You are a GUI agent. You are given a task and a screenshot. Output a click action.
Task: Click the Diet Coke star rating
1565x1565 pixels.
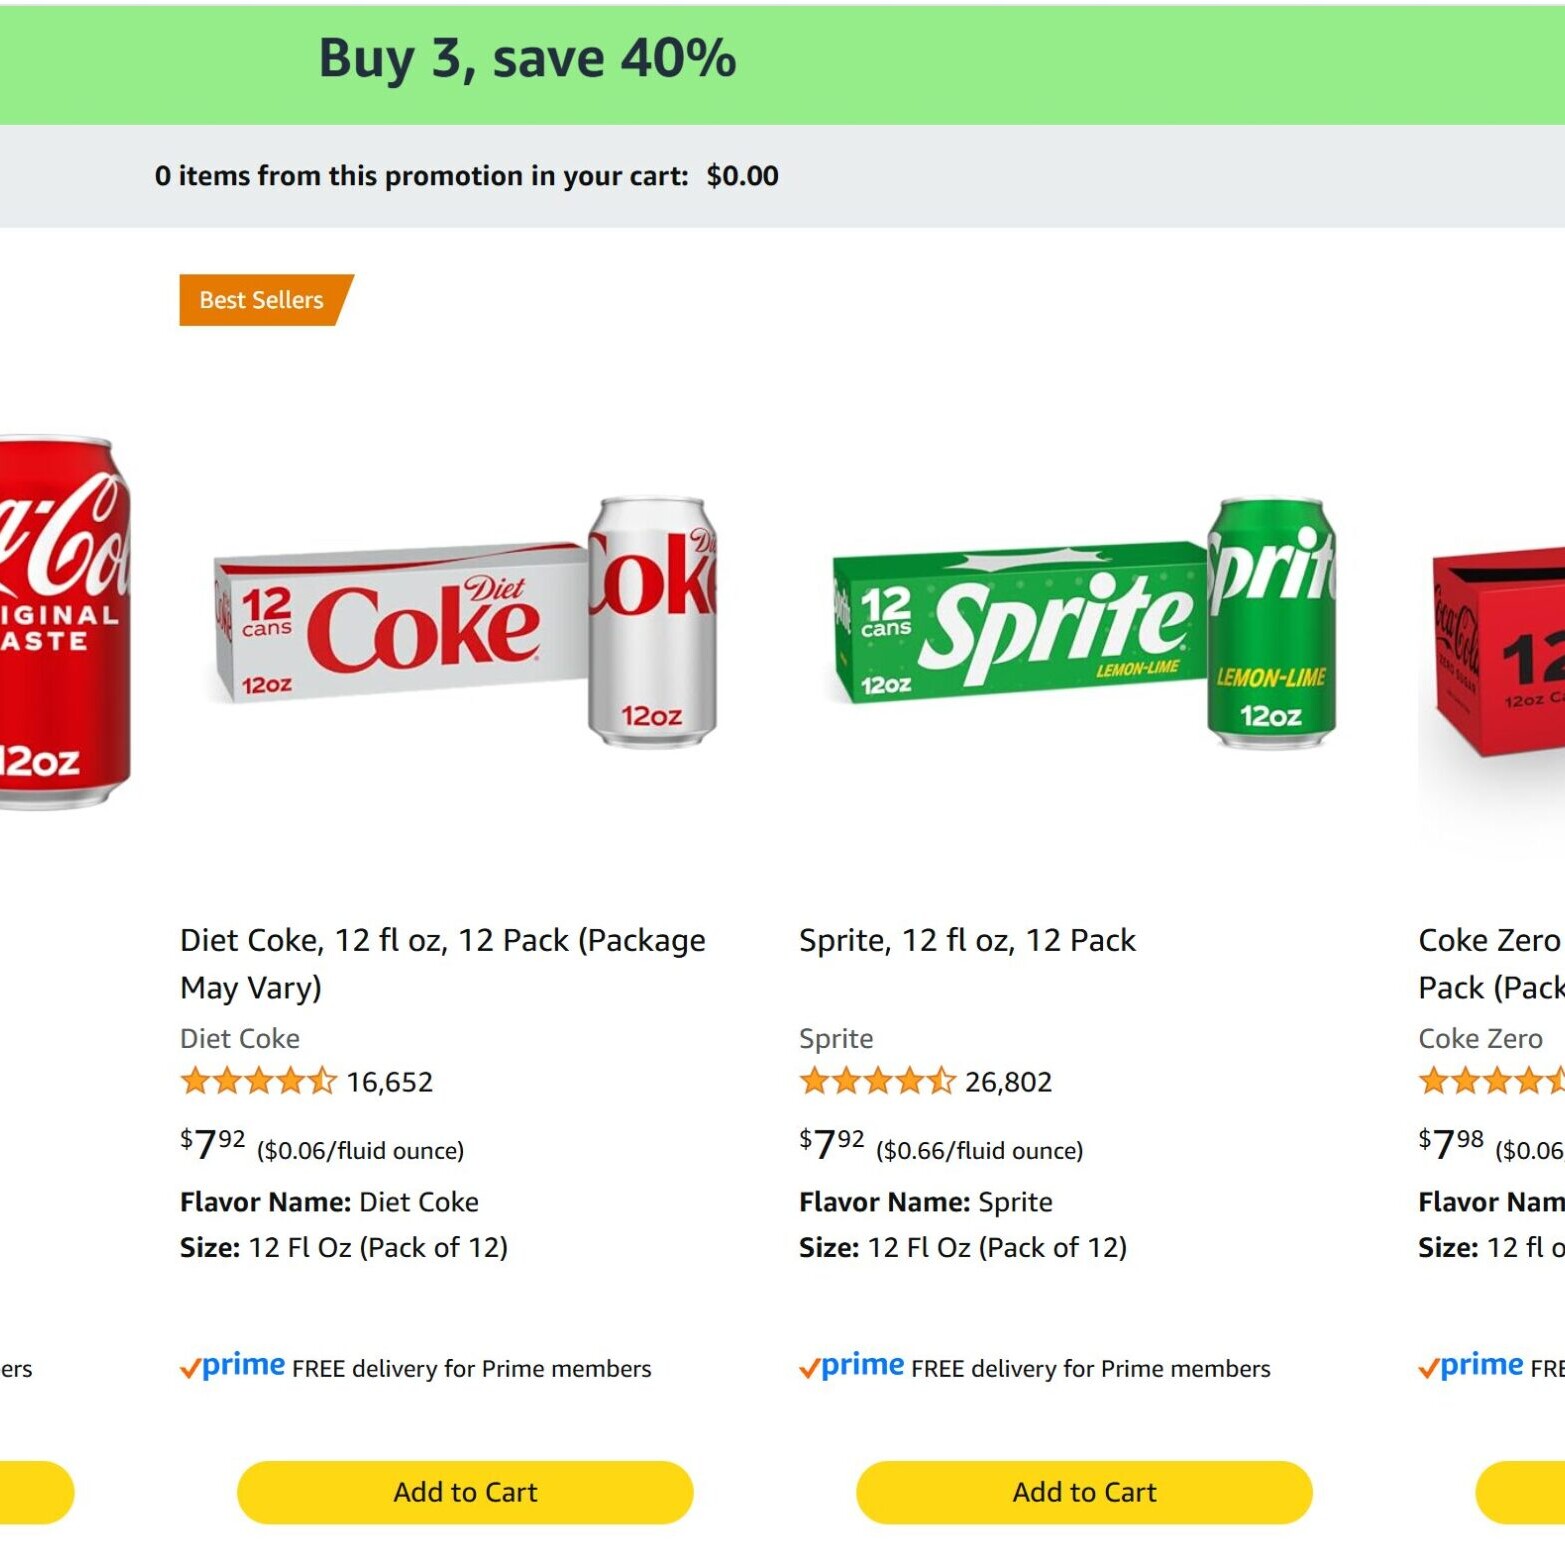(x=258, y=1081)
